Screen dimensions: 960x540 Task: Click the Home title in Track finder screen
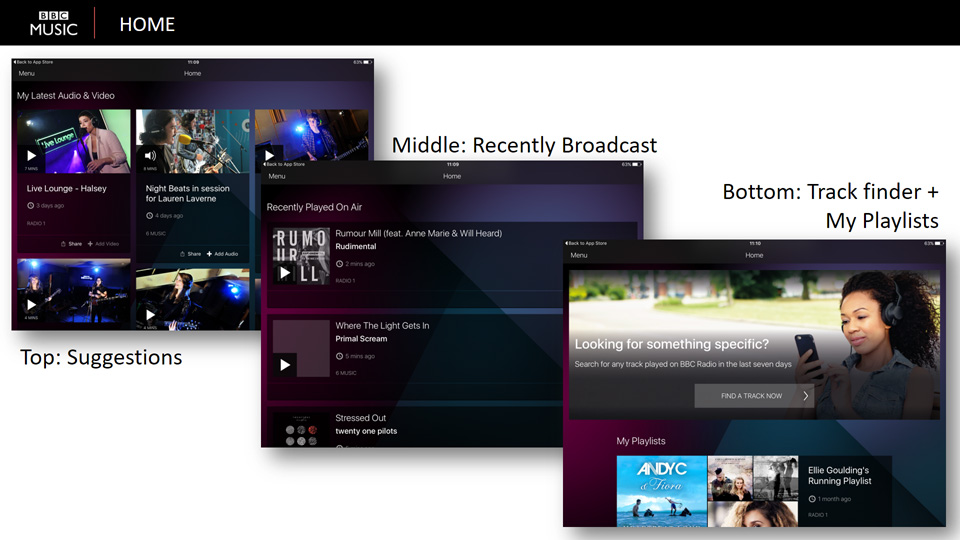point(754,255)
